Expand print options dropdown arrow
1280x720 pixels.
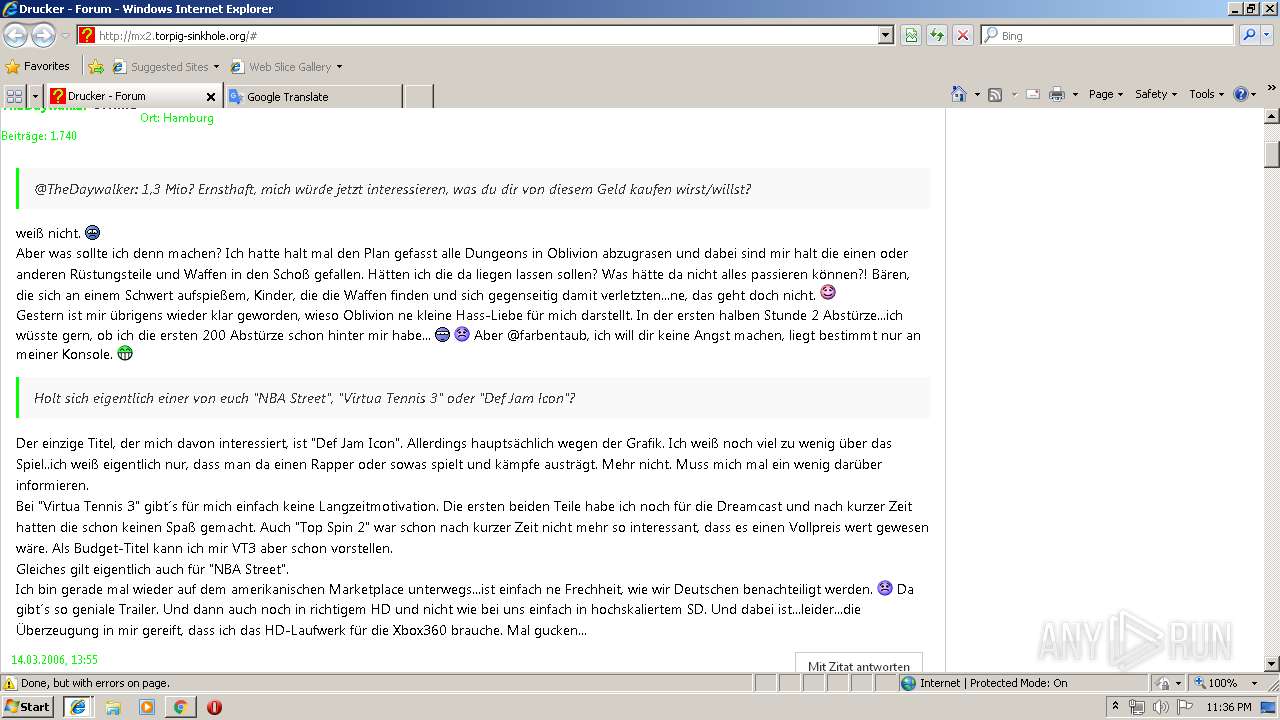click(x=1075, y=94)
